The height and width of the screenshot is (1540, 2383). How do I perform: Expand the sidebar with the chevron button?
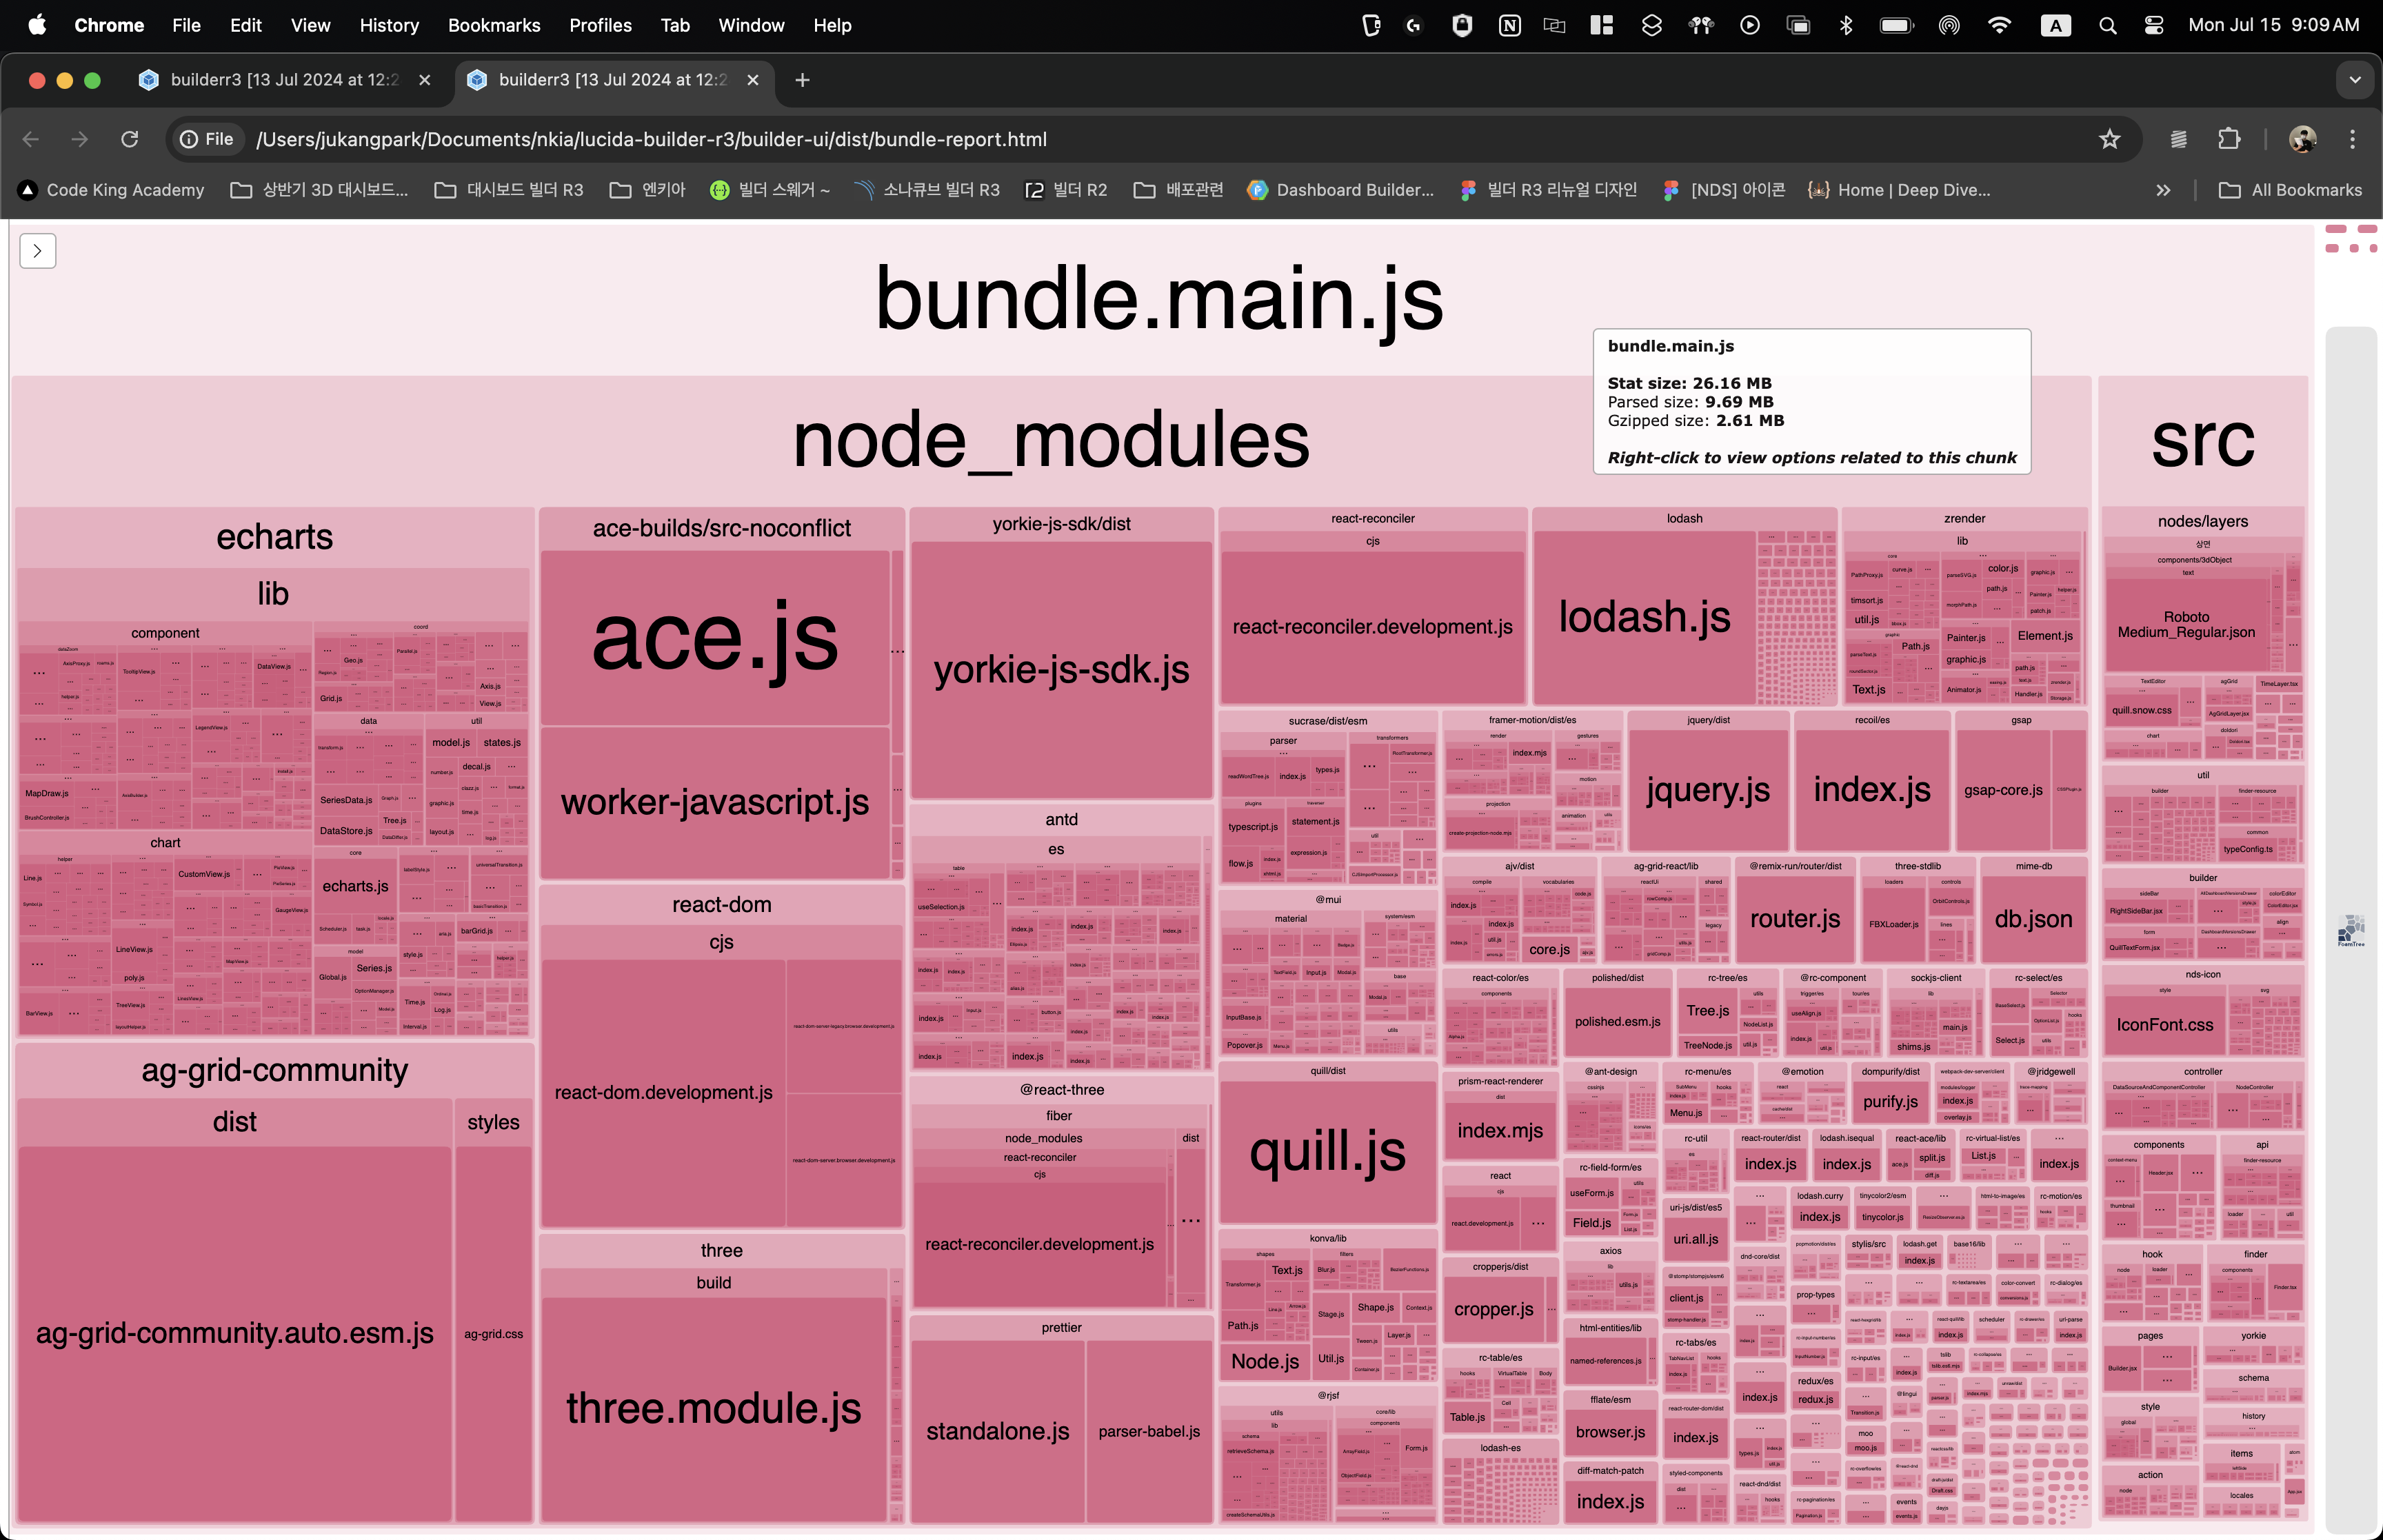[x=37, y=251]
